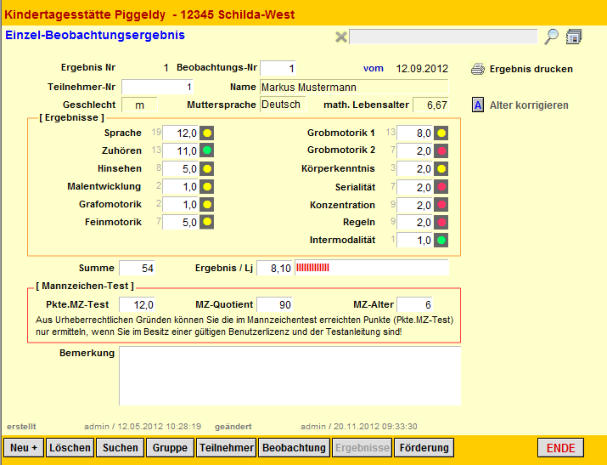
Task: Click the Name field Markus Mustermann
Action: point(354,87)
